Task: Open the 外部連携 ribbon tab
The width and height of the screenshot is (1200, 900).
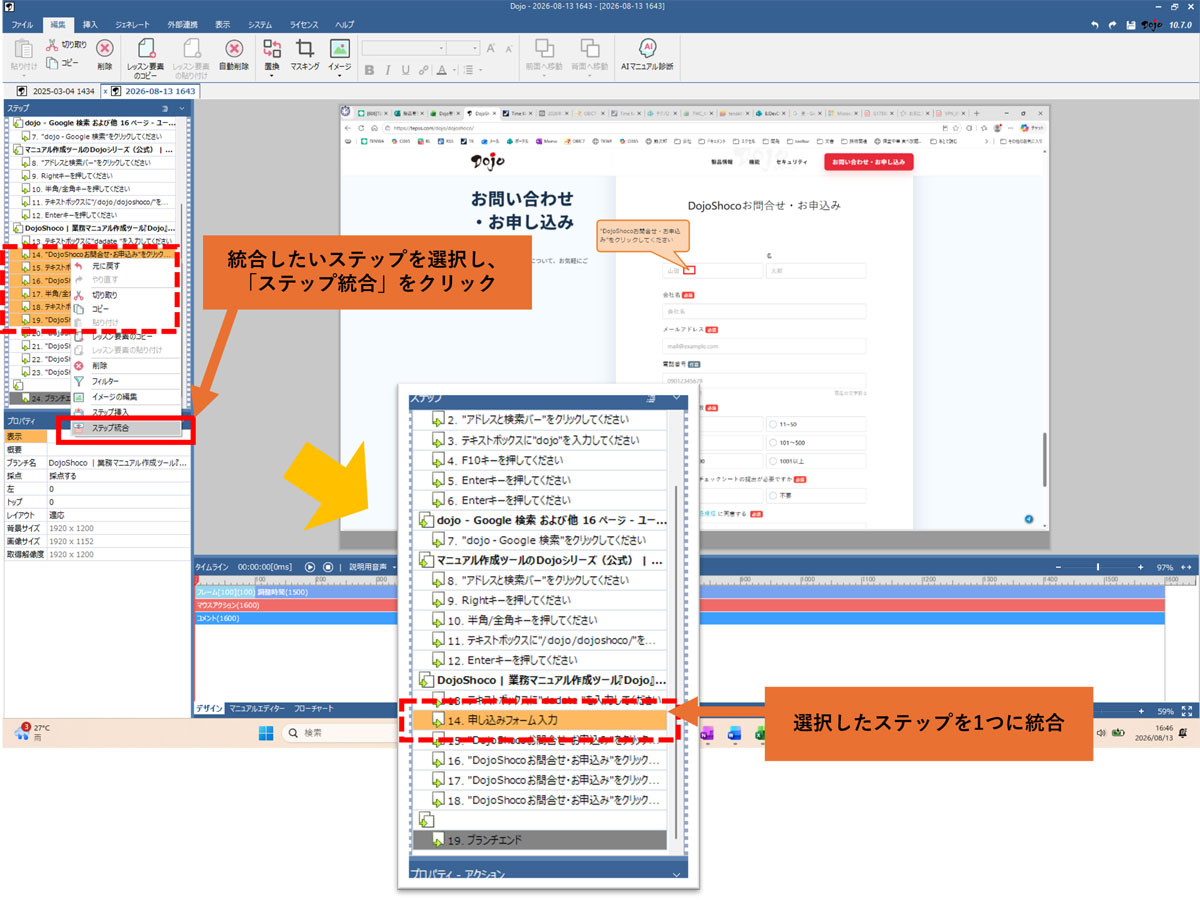Action: click(x=184, y=23)
